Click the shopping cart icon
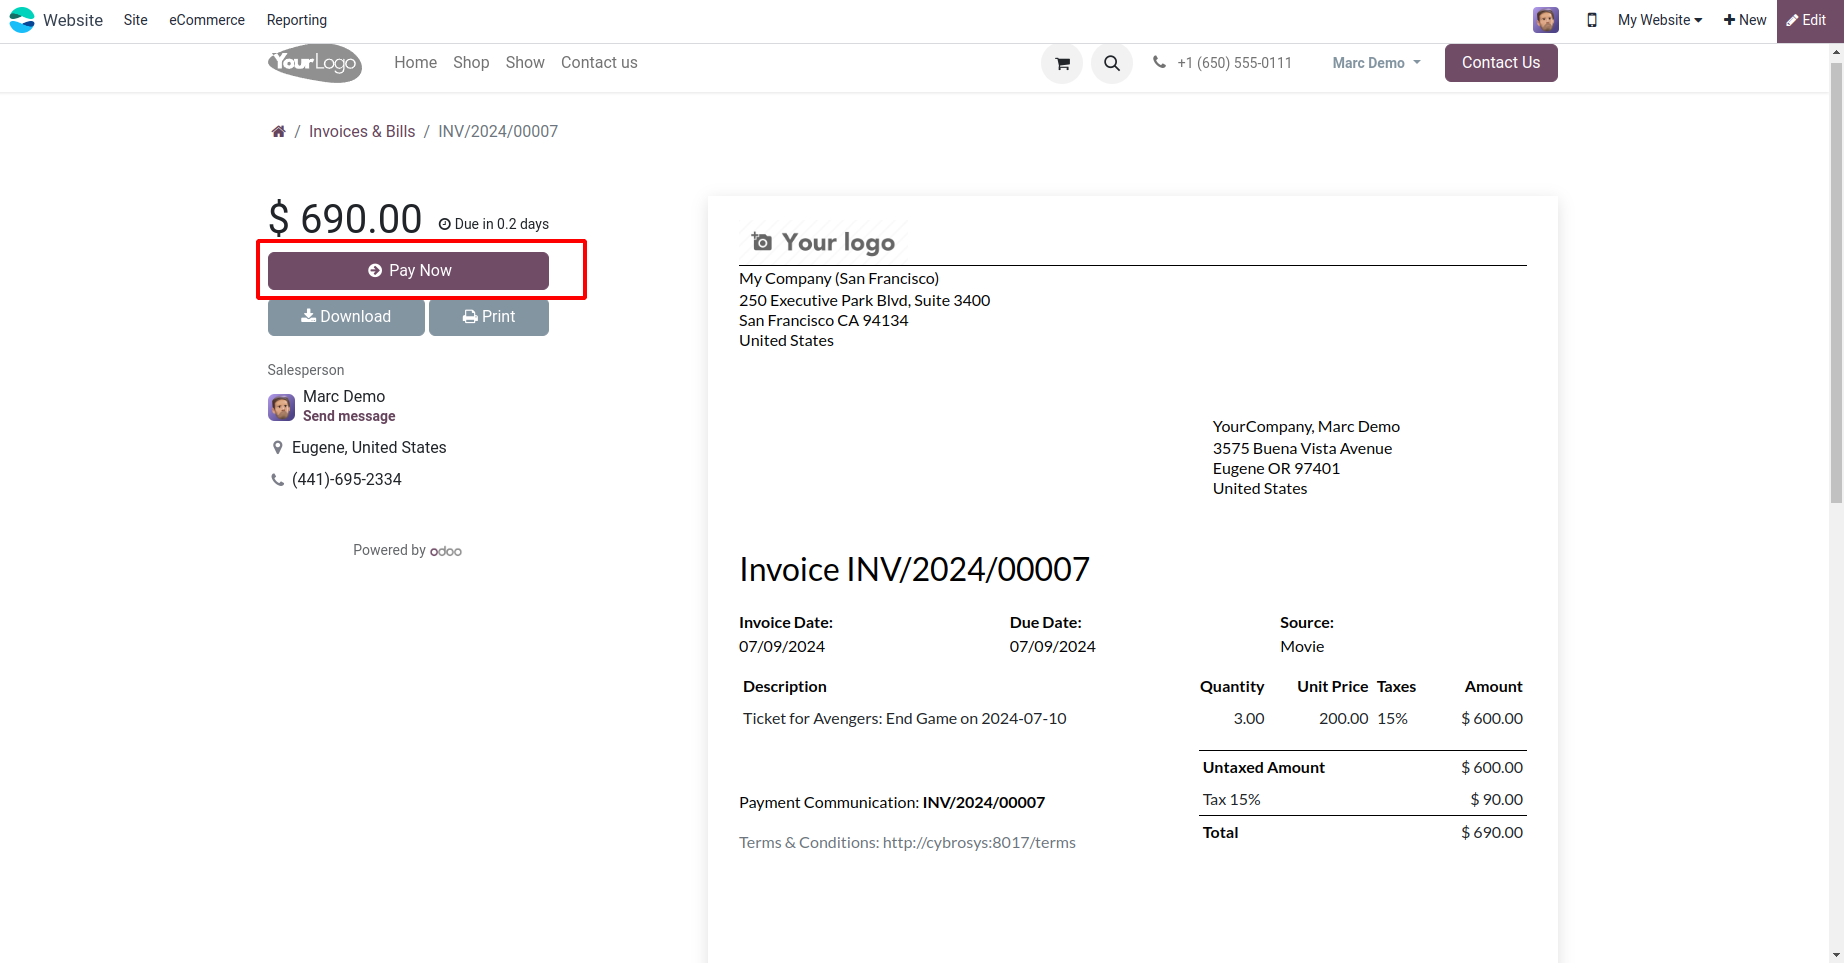Viewport: 1844px width, 963px height. tap(1062, 63)
